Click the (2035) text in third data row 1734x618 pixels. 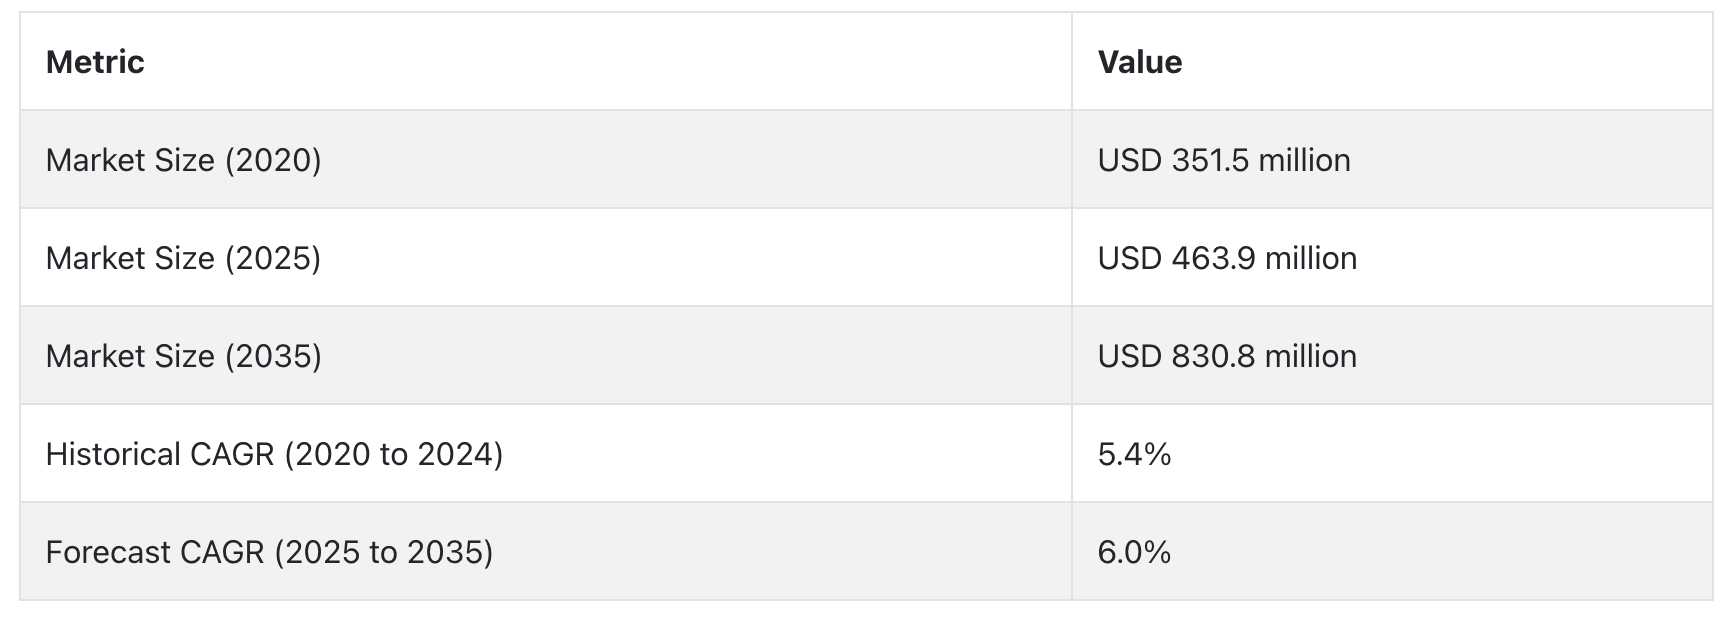coord(273,356)
